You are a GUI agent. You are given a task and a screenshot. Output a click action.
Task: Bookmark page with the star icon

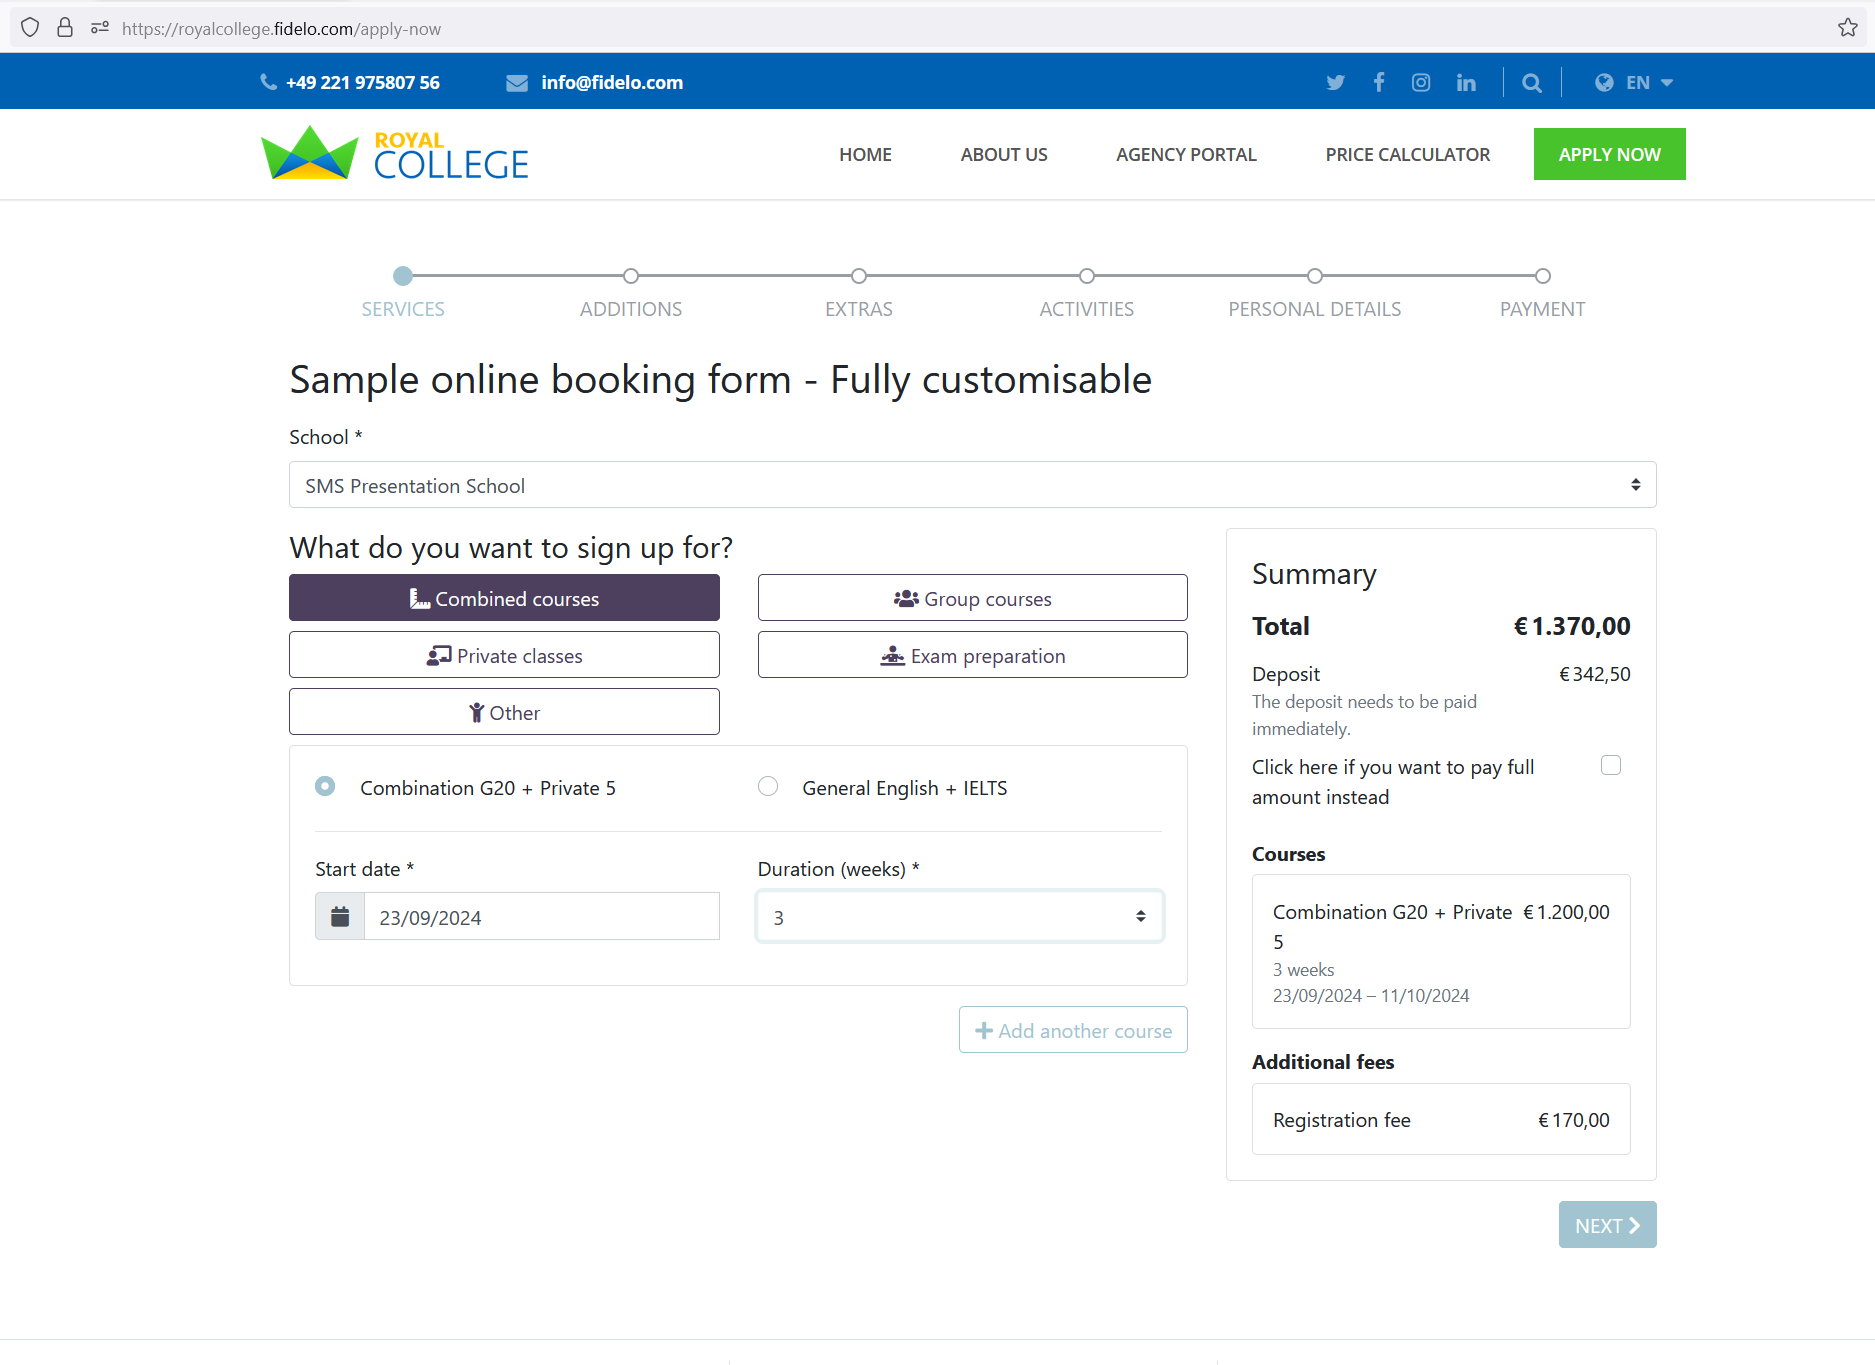(1847, 28)
